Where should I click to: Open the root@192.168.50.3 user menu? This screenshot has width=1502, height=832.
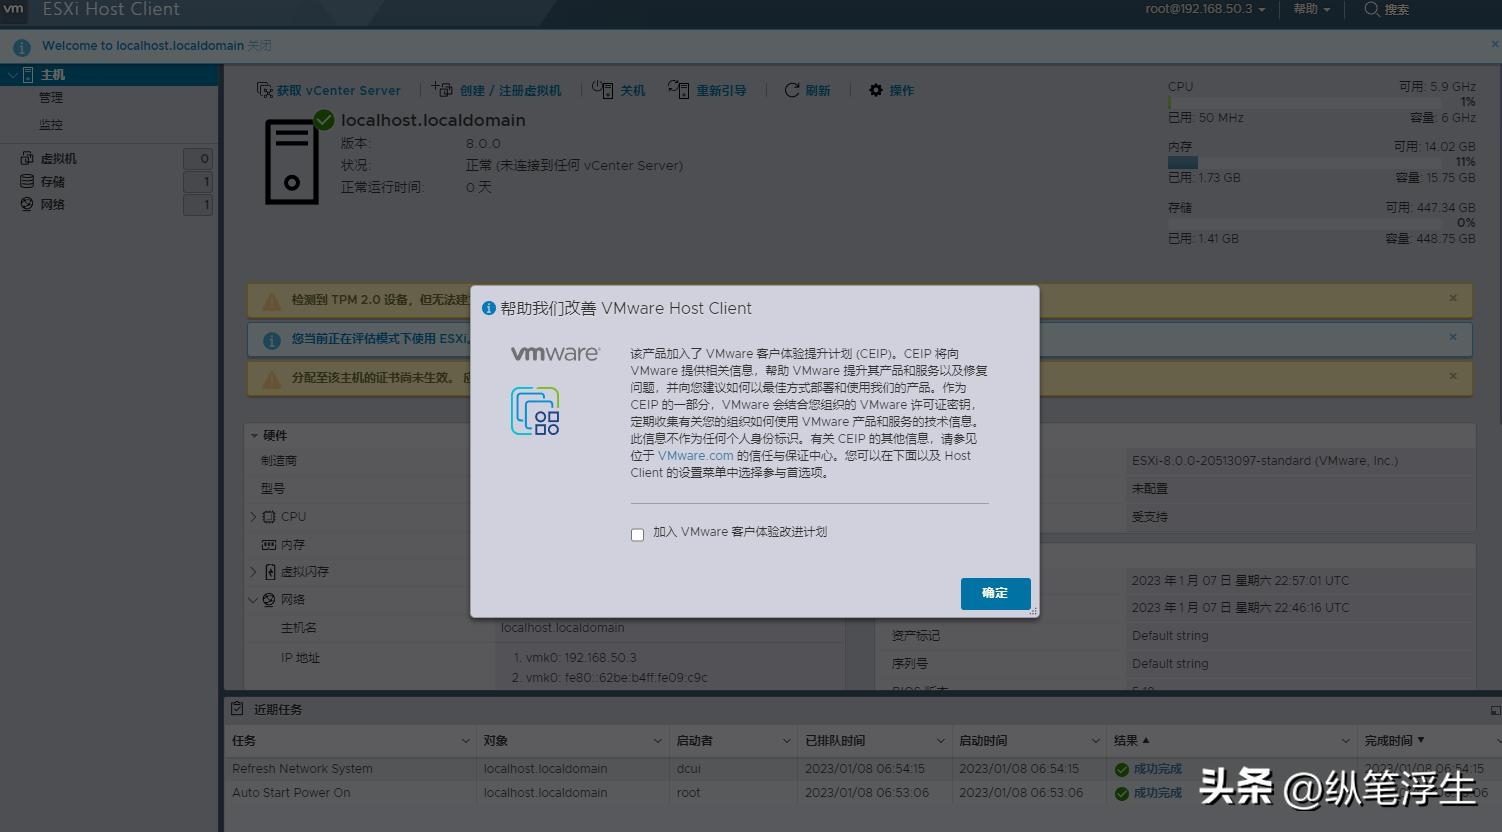(x=1206, y=10)
